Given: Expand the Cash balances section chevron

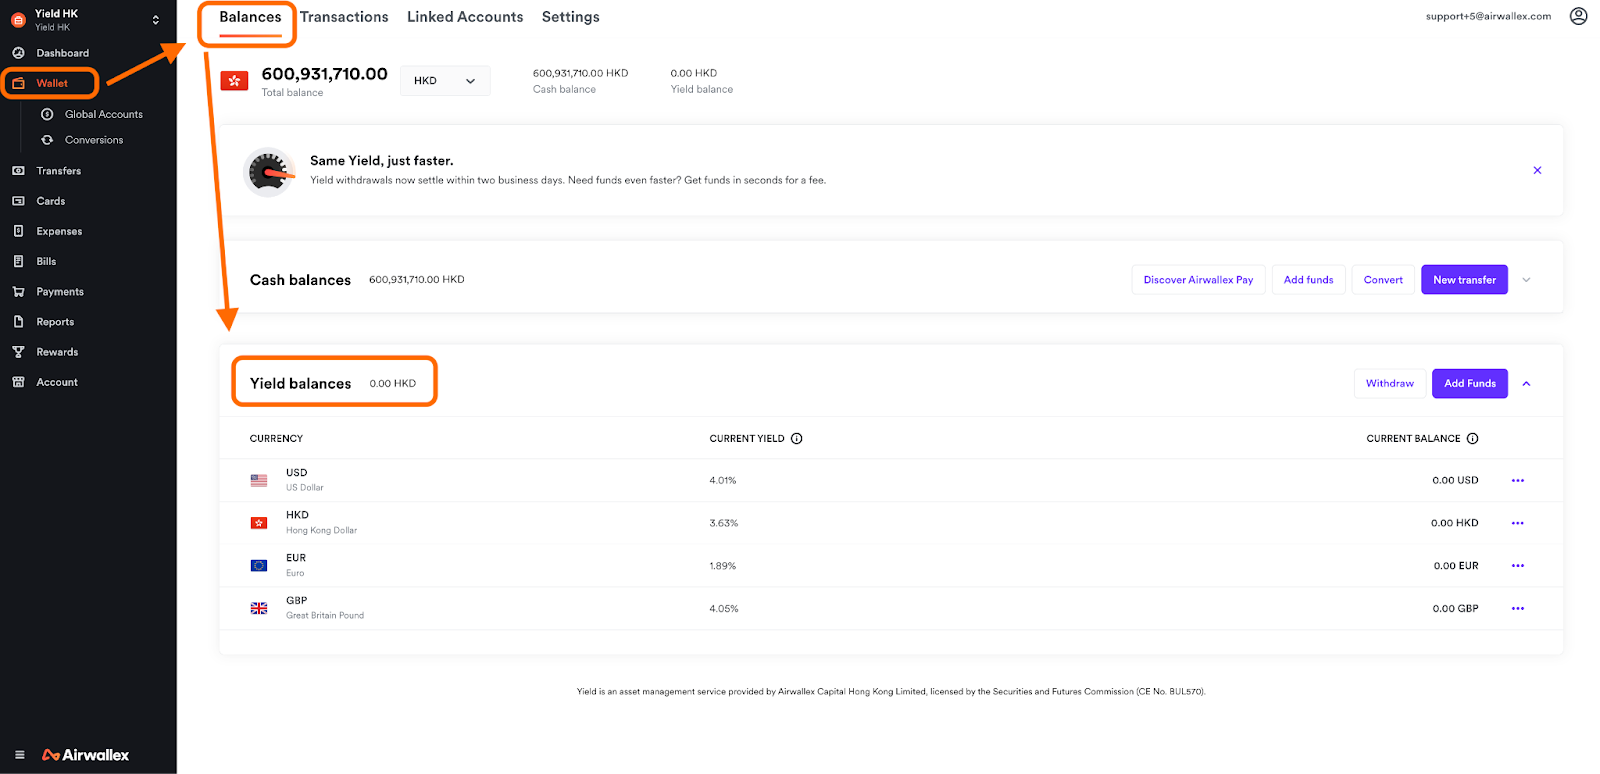Looking at the screenshot, I should [1526, 280].
